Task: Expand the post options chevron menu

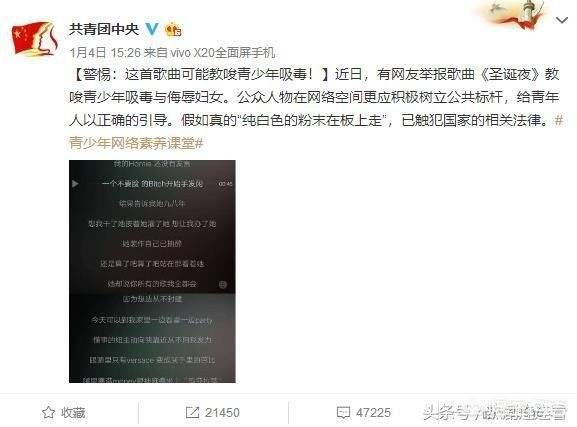Action: click(562, 20)
